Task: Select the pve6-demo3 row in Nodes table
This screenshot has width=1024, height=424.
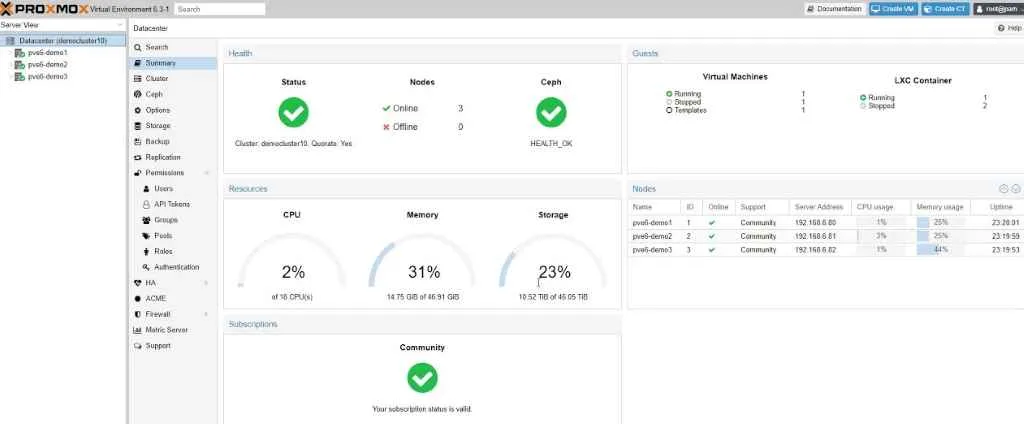Action: point(825,250)
